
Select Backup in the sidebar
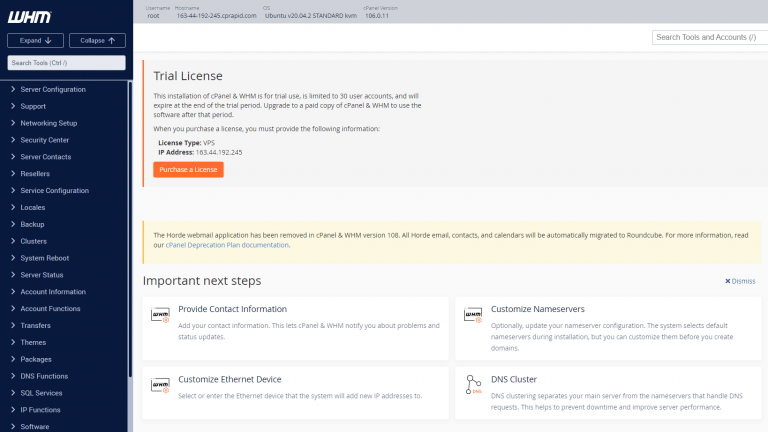click(x=32, y=224)
